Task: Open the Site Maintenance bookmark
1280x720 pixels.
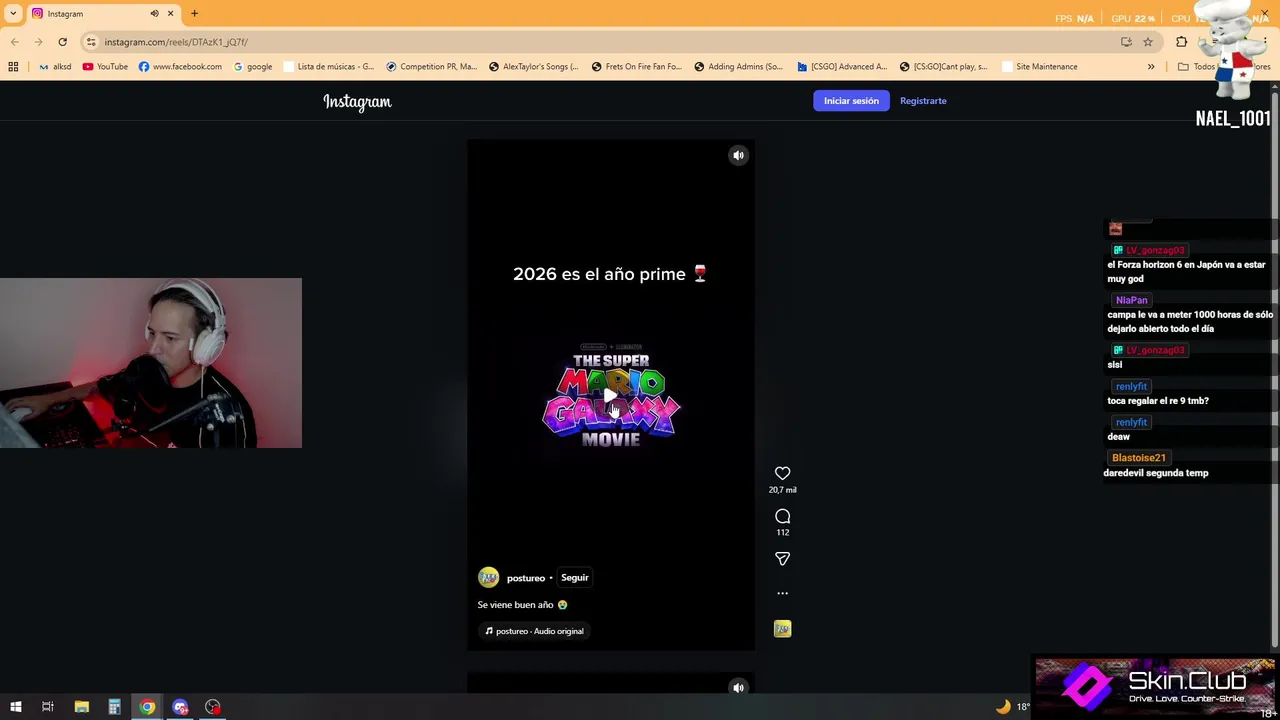Action: tap(1038, 67)
